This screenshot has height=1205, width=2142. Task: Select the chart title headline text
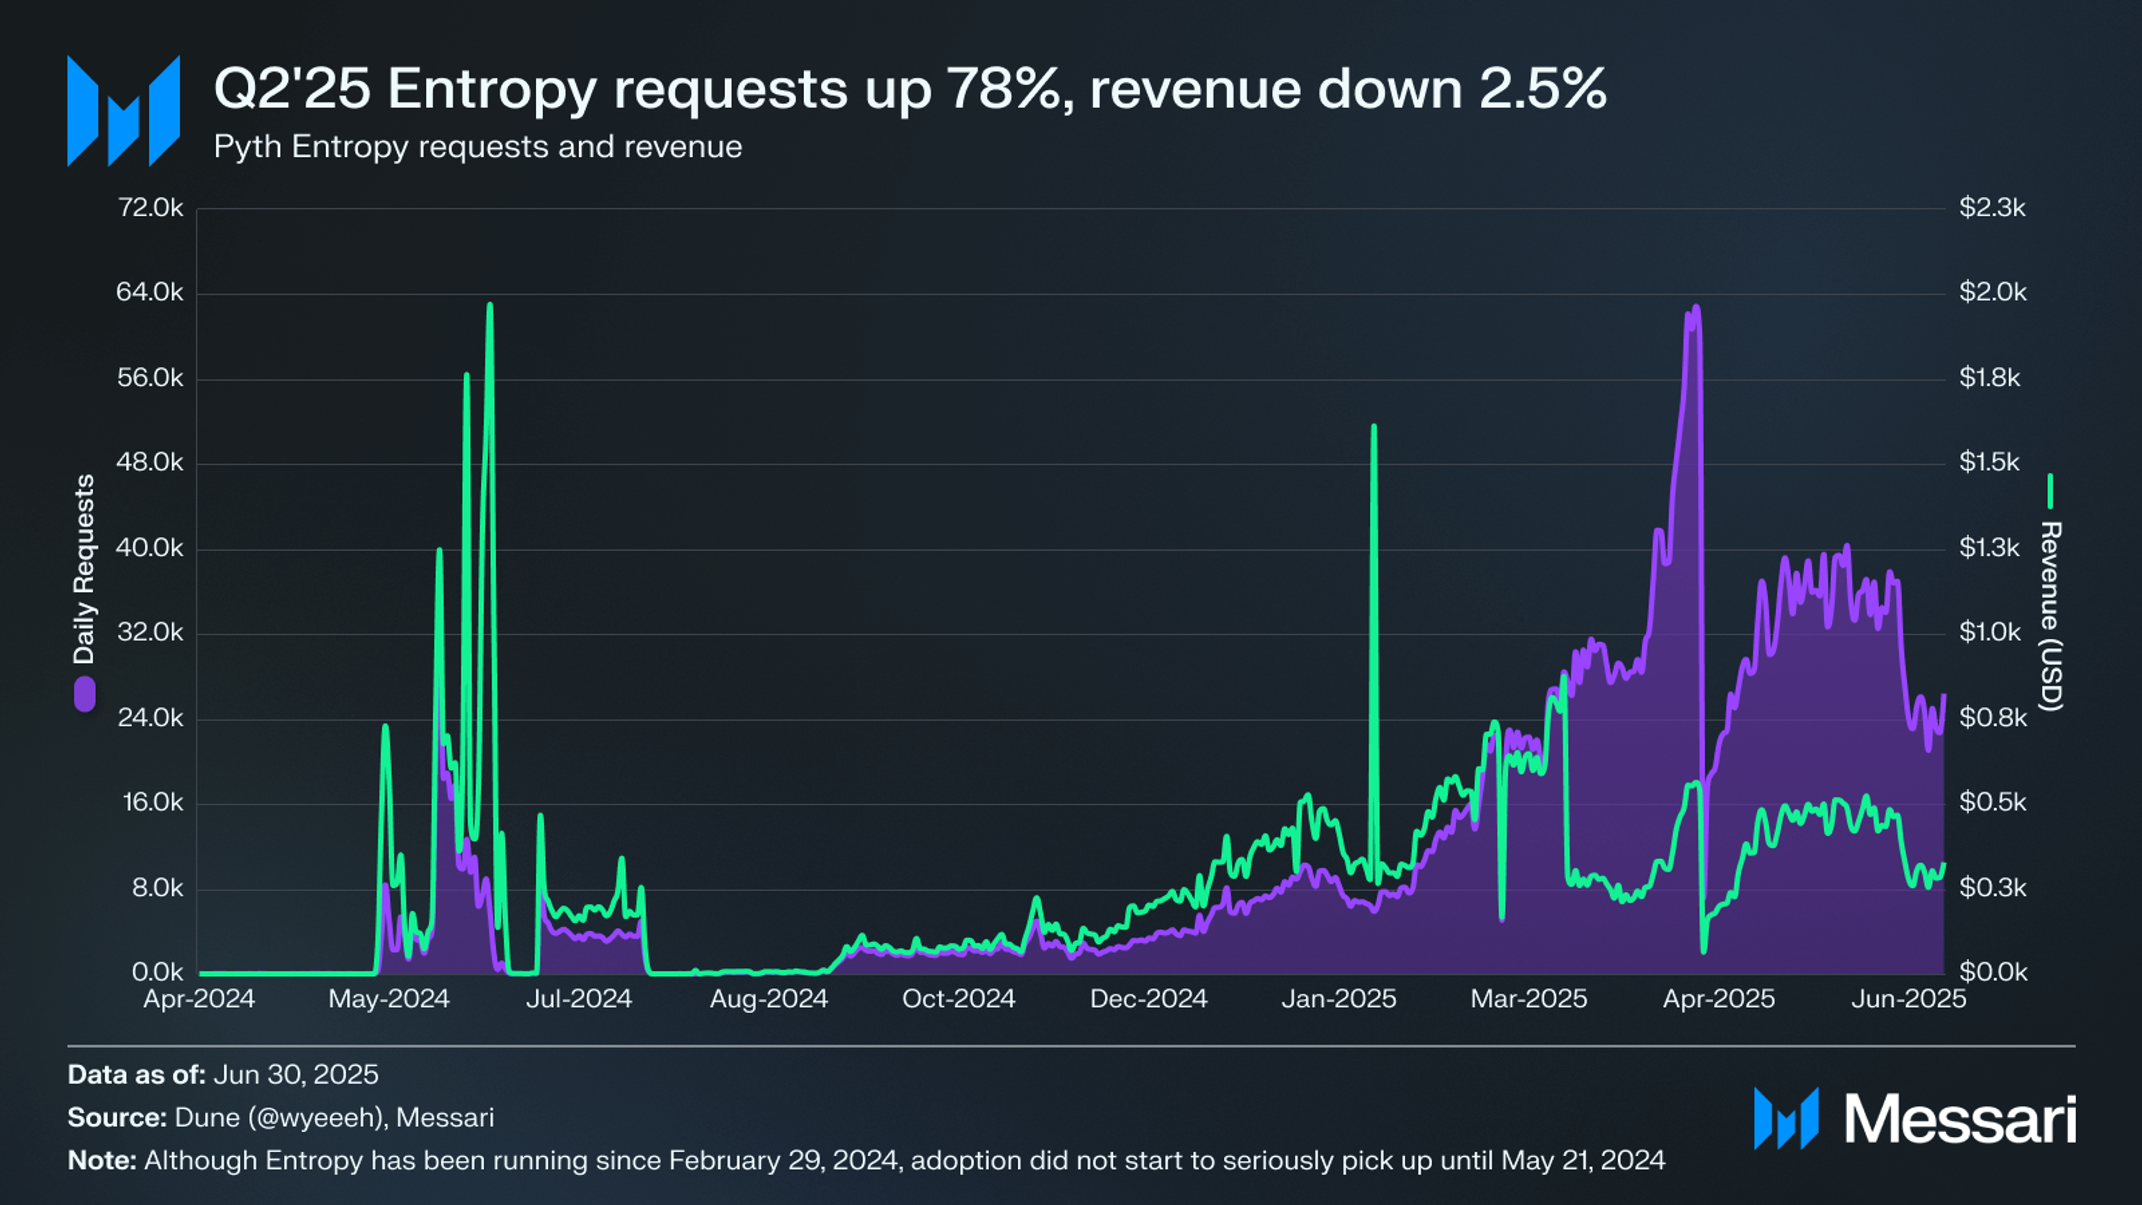910,88
